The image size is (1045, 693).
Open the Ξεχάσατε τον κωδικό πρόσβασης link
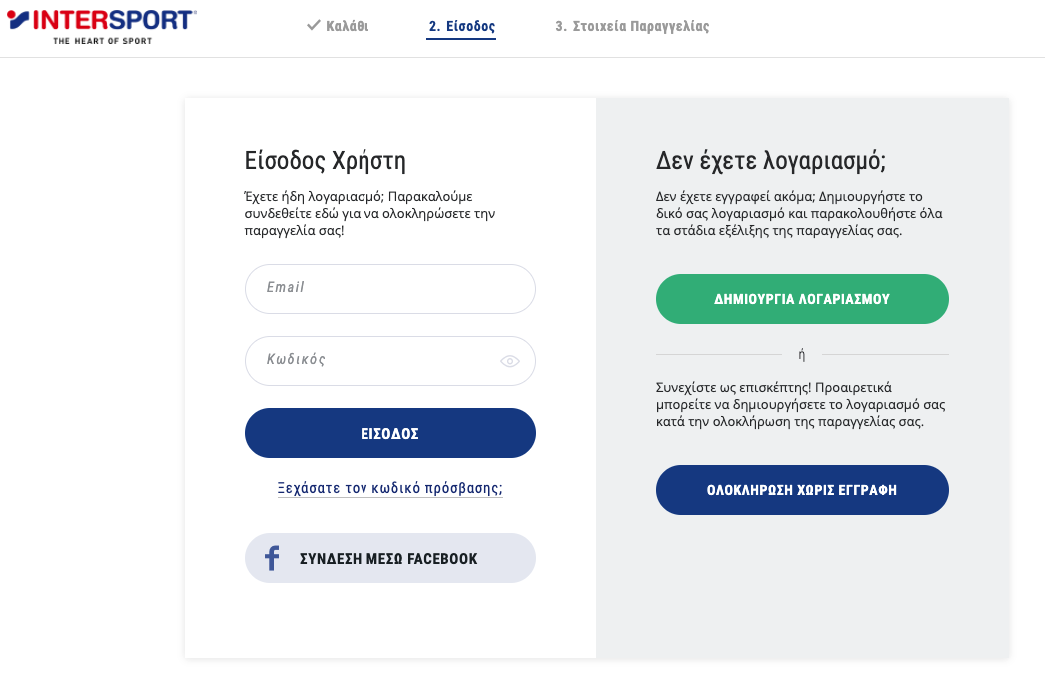click(x=391, y=488)
